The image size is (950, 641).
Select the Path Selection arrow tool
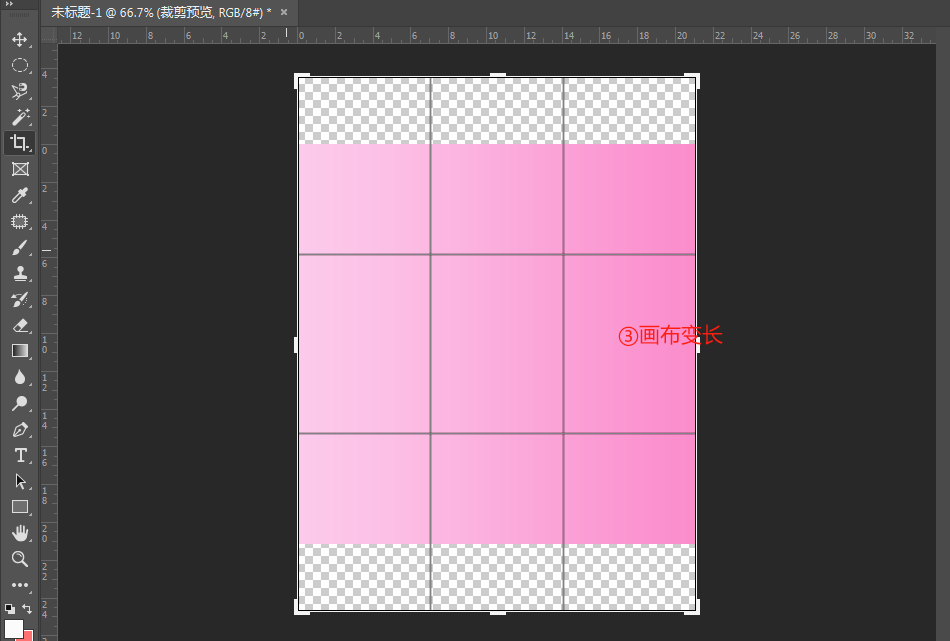(x=19, y=481)
